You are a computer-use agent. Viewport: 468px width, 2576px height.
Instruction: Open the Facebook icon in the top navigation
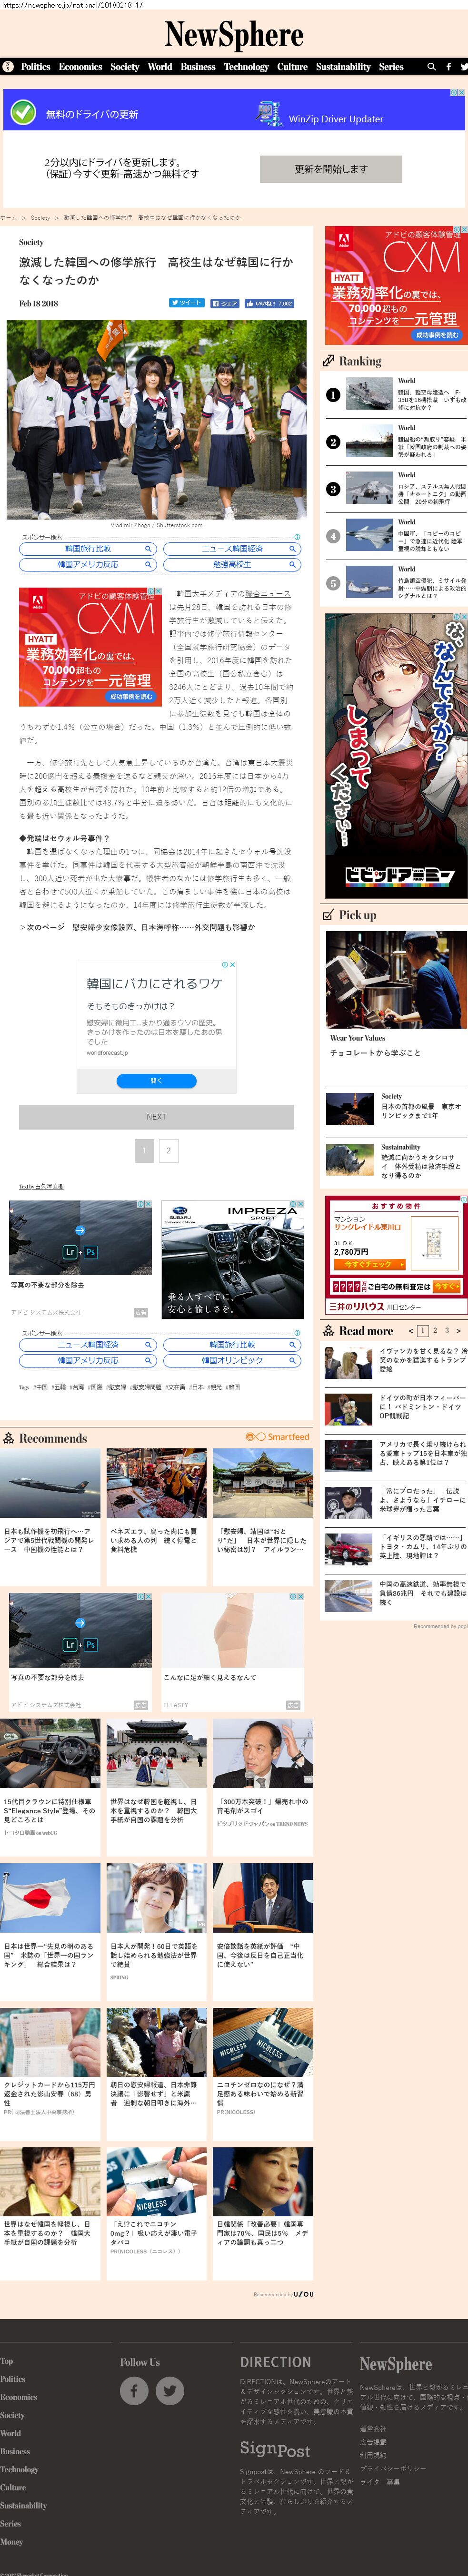448,67
